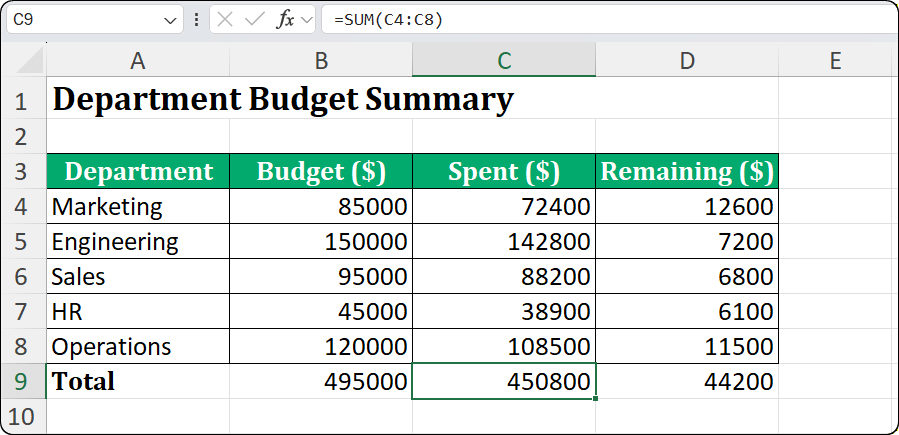899x435 pixels.
Task: Click Sales budget value 95000
Action: pyautogui.click(x=321, y=276)
